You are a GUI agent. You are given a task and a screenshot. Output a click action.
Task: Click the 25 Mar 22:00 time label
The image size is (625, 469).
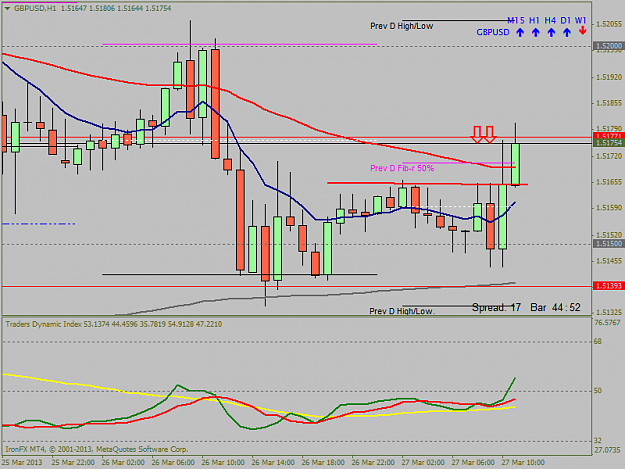coord(73,462)
